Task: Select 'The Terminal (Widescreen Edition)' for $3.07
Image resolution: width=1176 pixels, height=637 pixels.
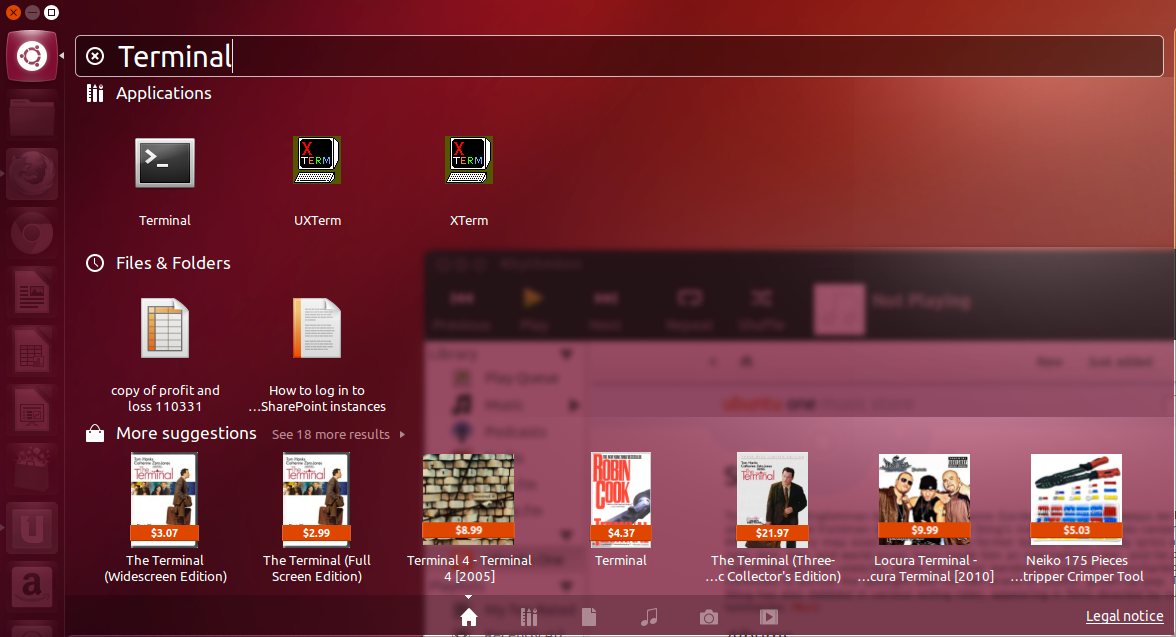Action: click(165, 499)
